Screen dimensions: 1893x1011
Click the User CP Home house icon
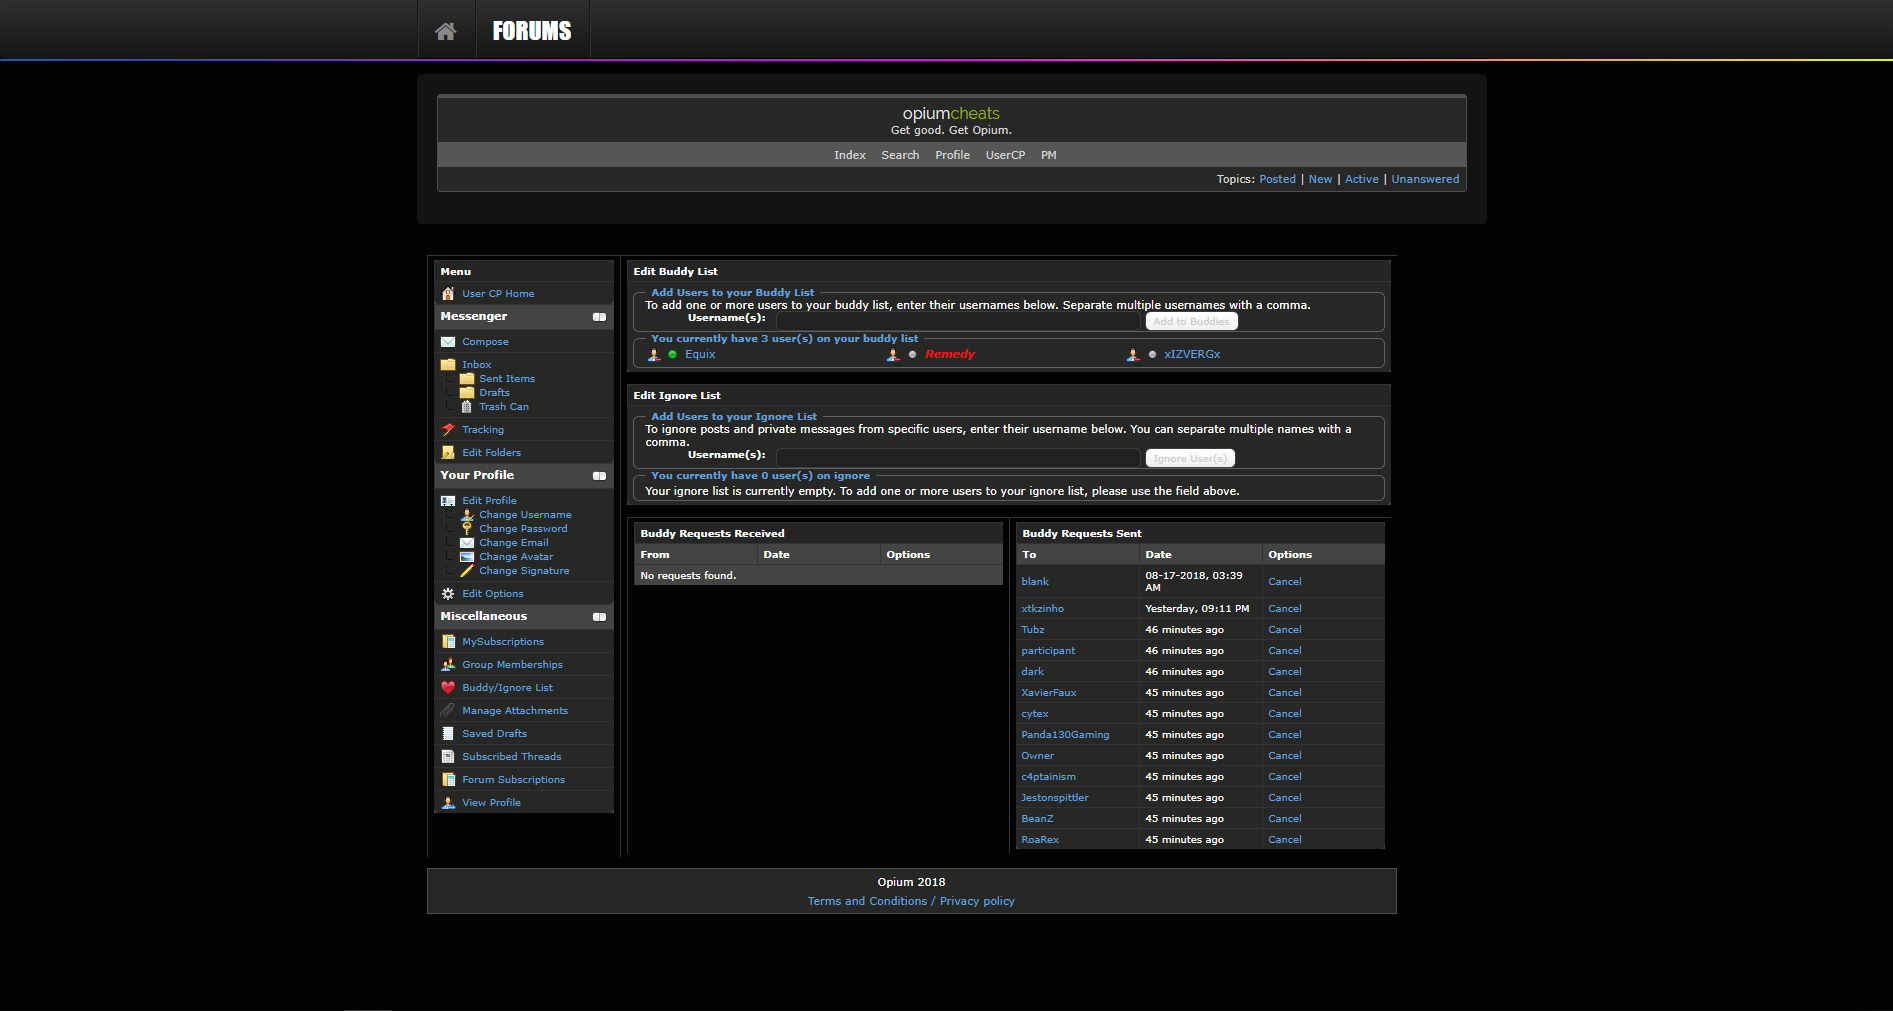tap(448, 294)
